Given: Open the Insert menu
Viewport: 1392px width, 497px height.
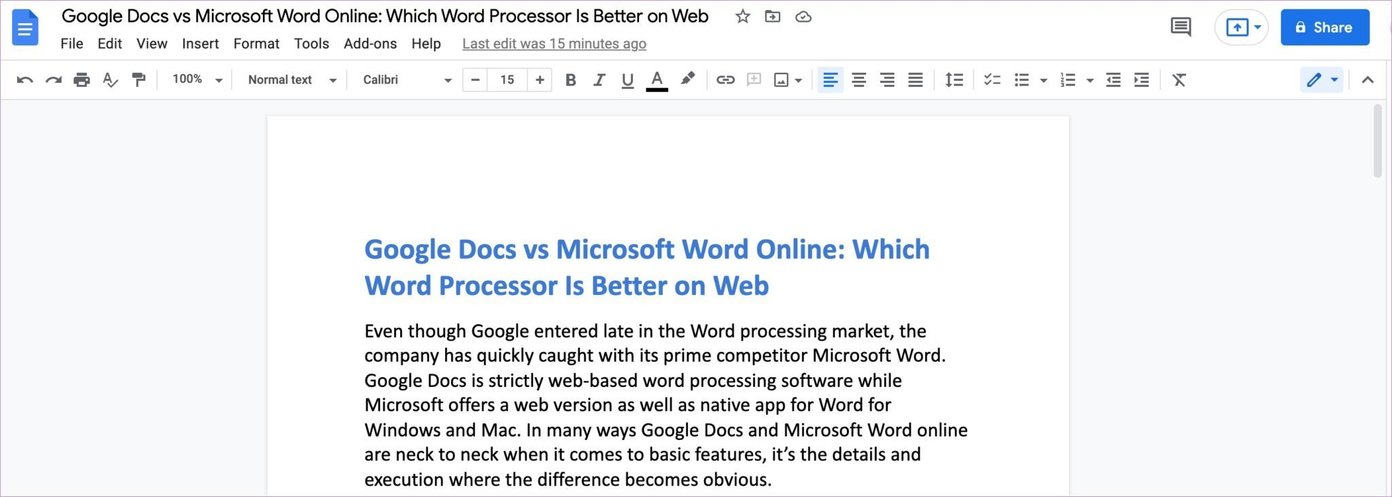Looking at the screenshot, I should point(201,43).
